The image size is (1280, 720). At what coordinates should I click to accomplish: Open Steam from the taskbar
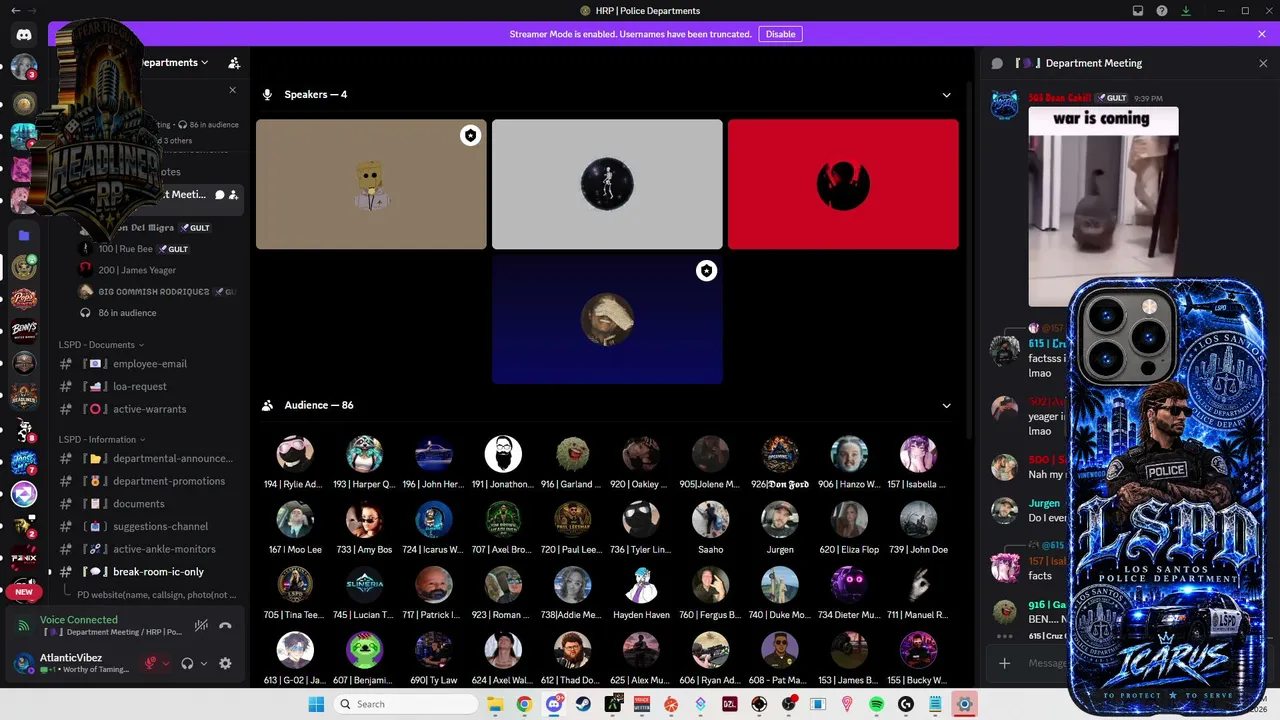(x=583, y=704)
